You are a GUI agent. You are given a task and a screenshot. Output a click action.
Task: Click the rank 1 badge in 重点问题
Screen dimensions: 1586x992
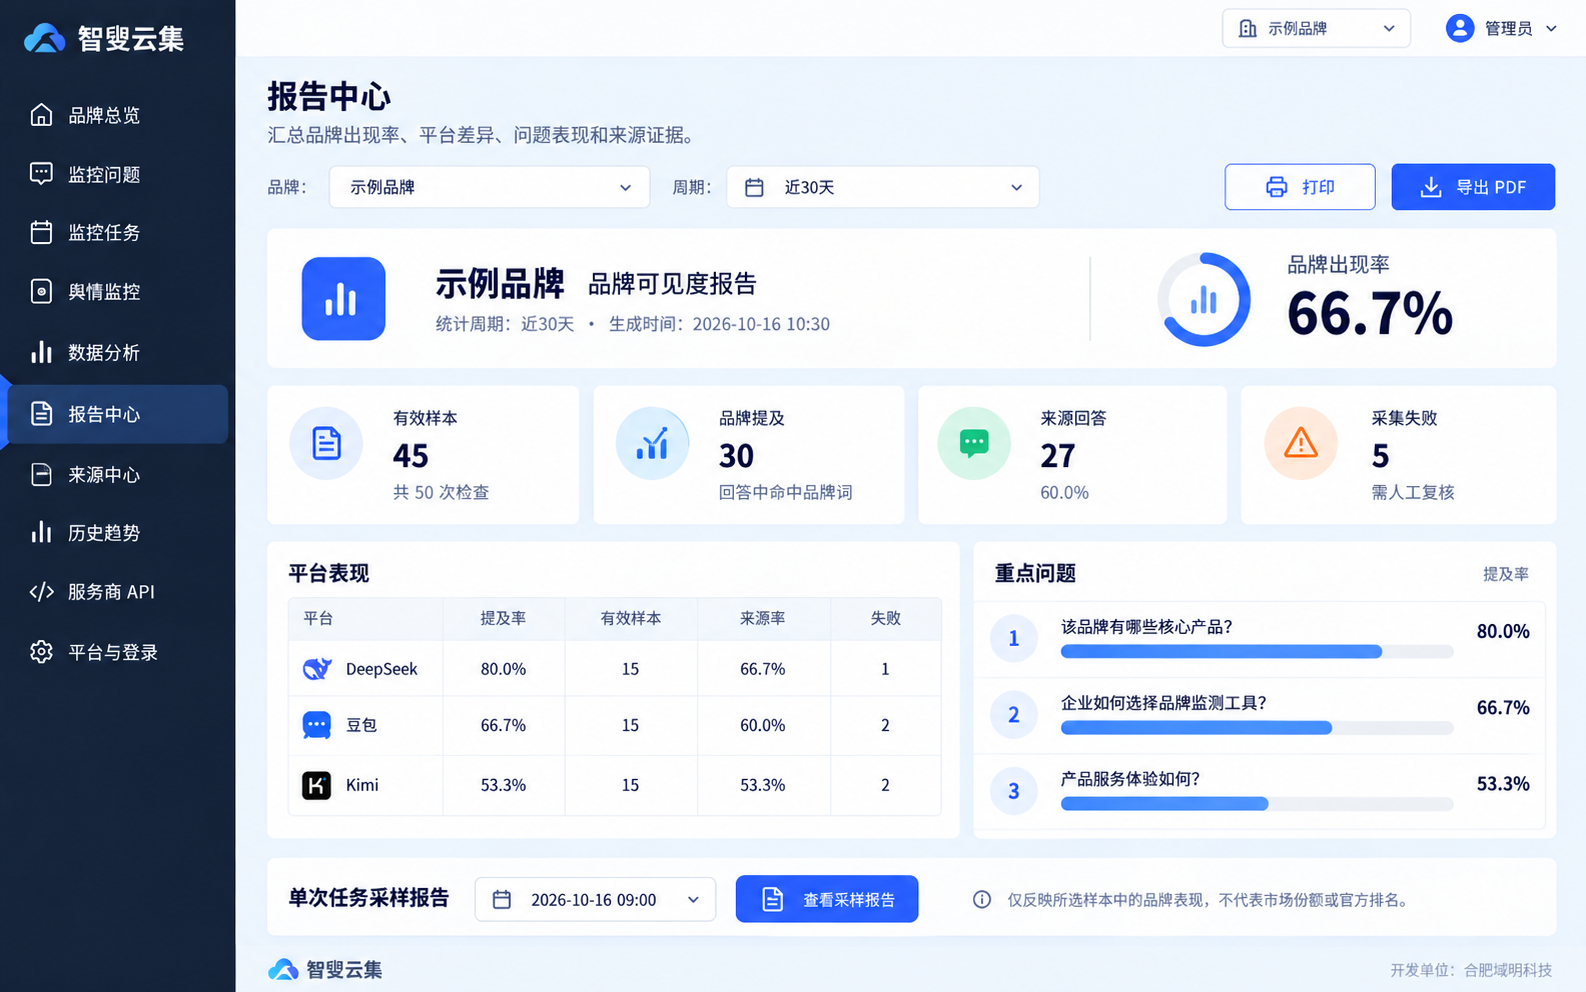pos(1014,638)
